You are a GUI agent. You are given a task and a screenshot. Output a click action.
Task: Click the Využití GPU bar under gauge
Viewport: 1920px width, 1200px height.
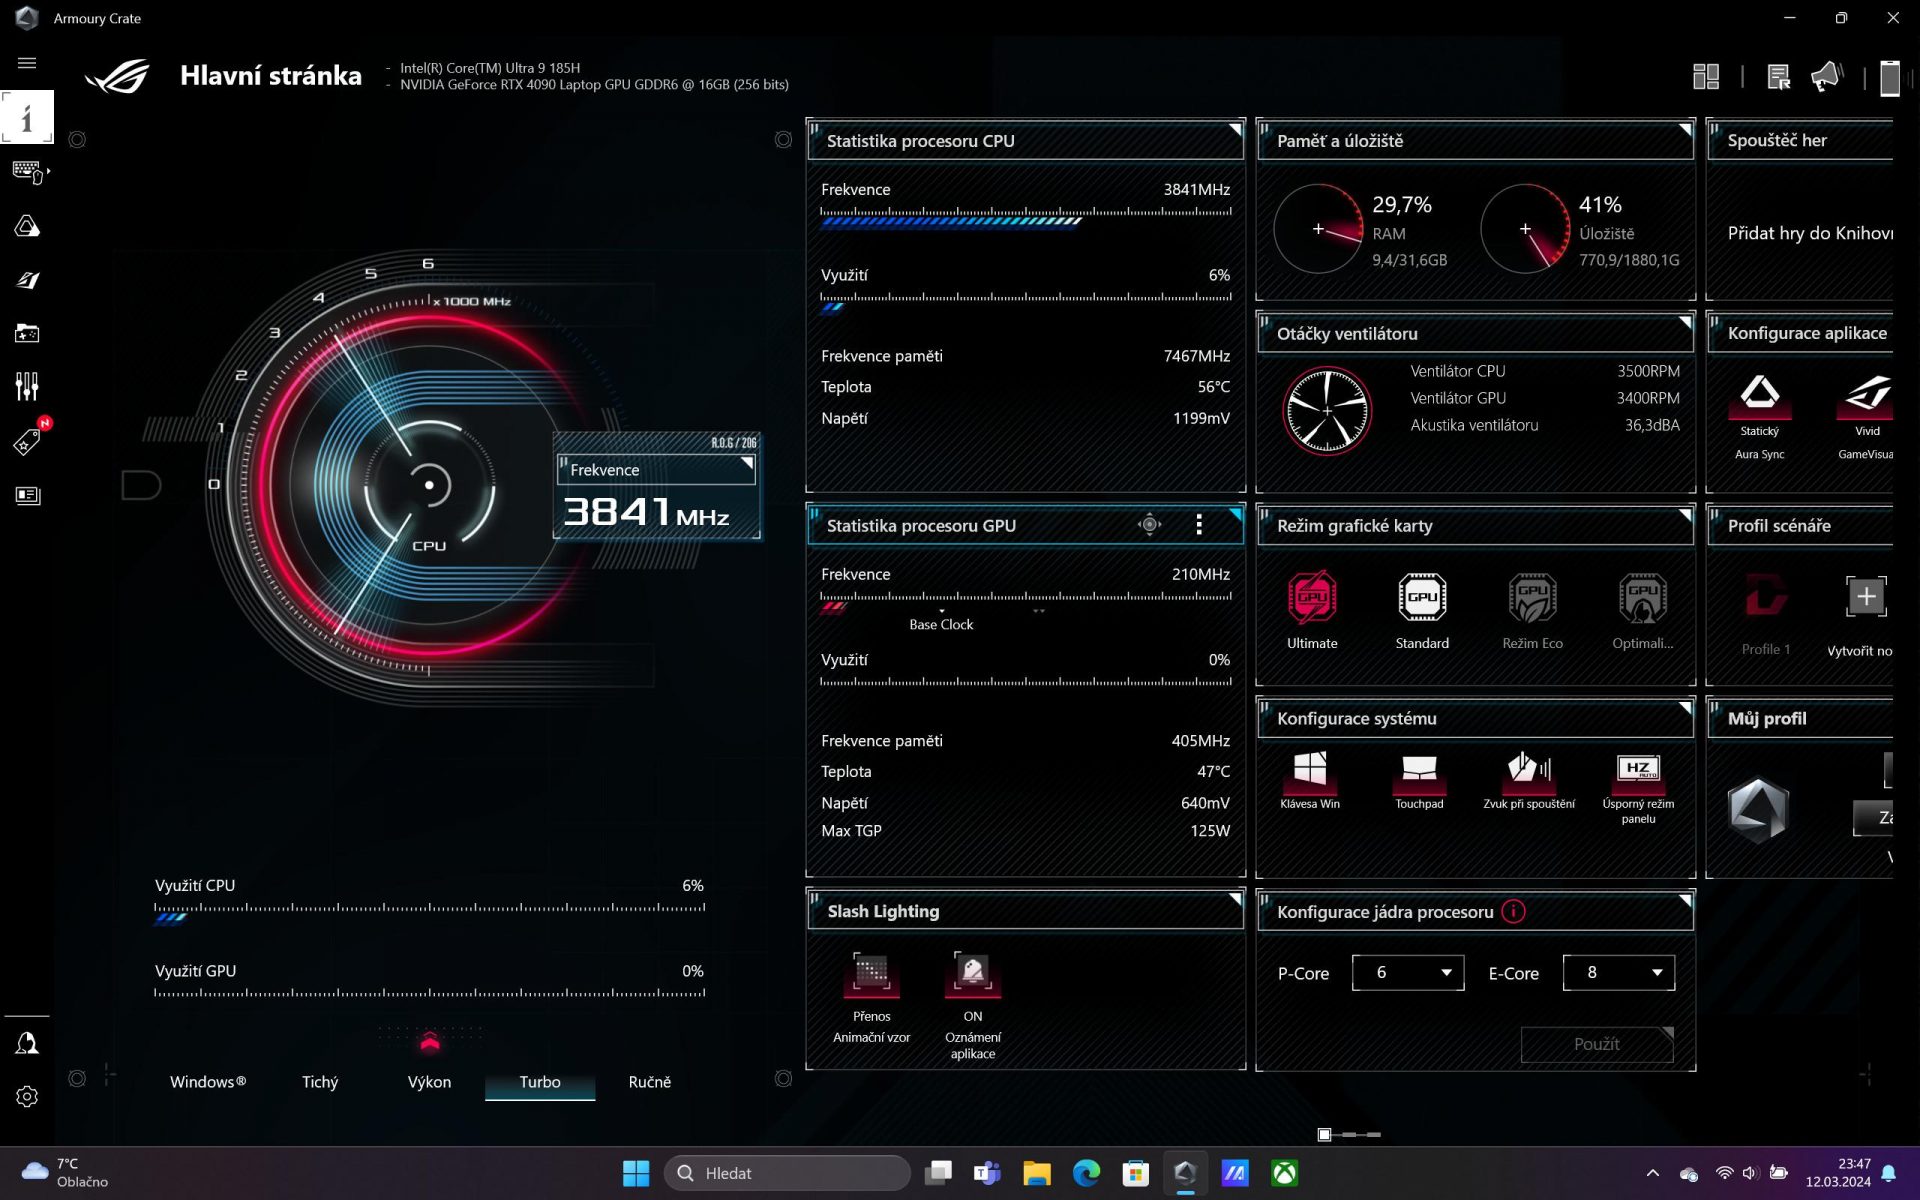(430, 993)
